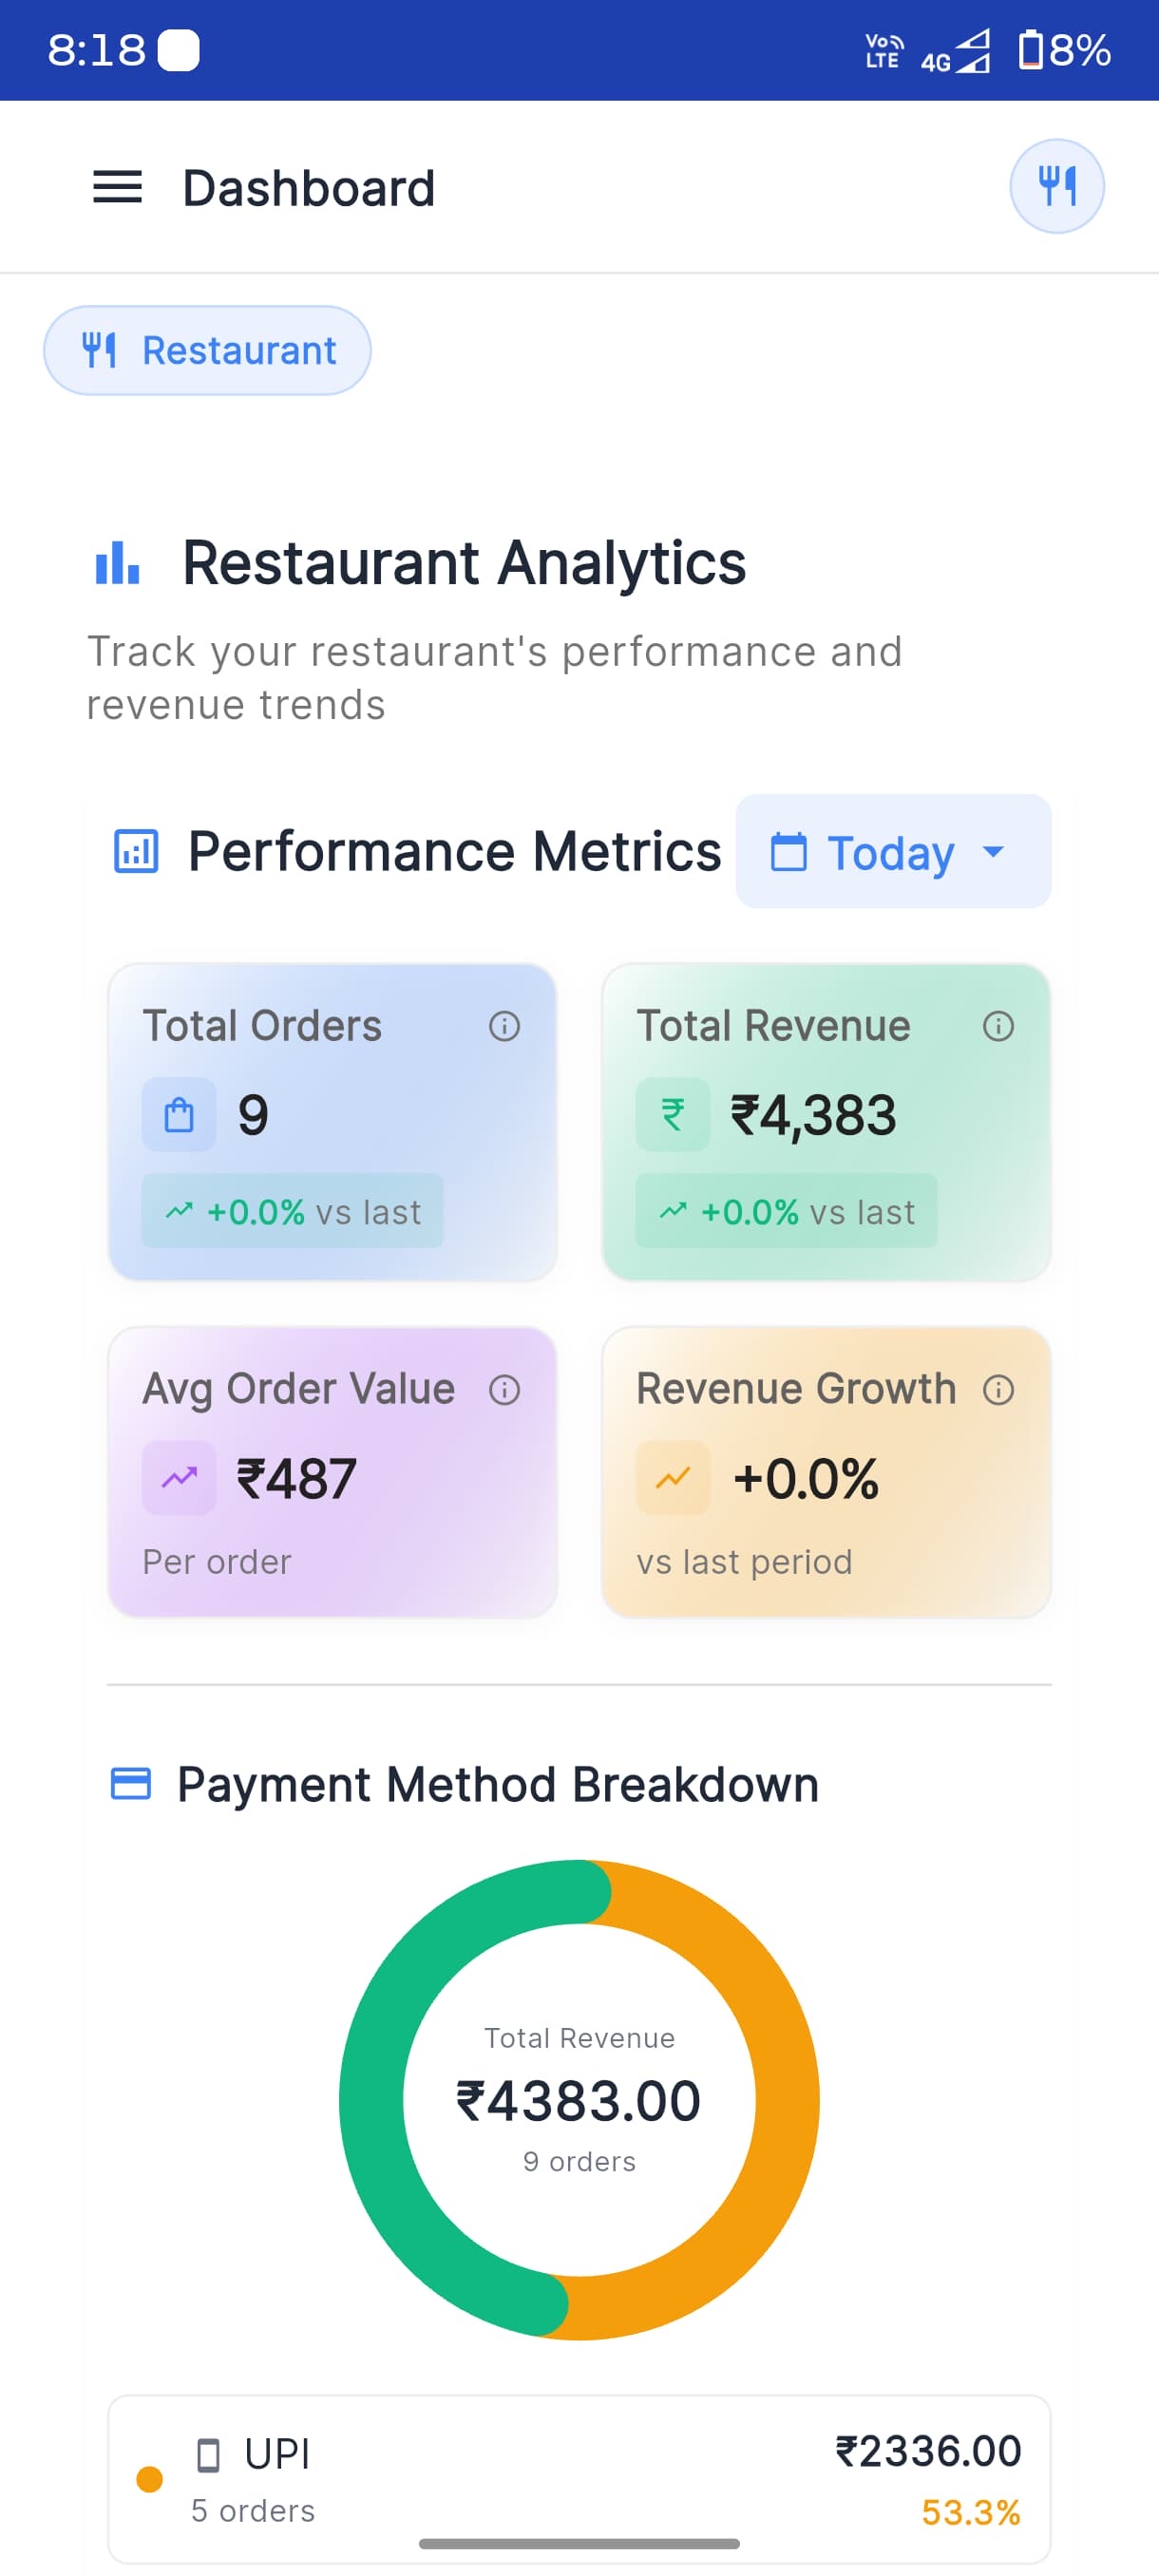Screen dimensions: 1159x2576
Task: Tap the Revenue Growth info icon
Action: tap(998, 1389)
